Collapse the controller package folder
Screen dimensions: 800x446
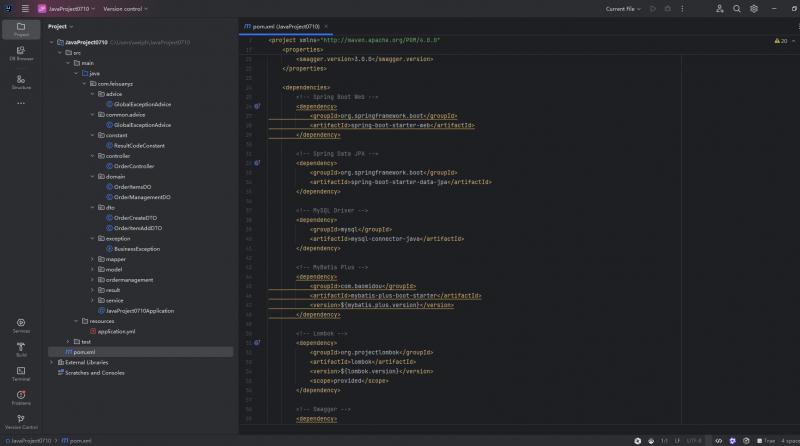tap(93, 156)
